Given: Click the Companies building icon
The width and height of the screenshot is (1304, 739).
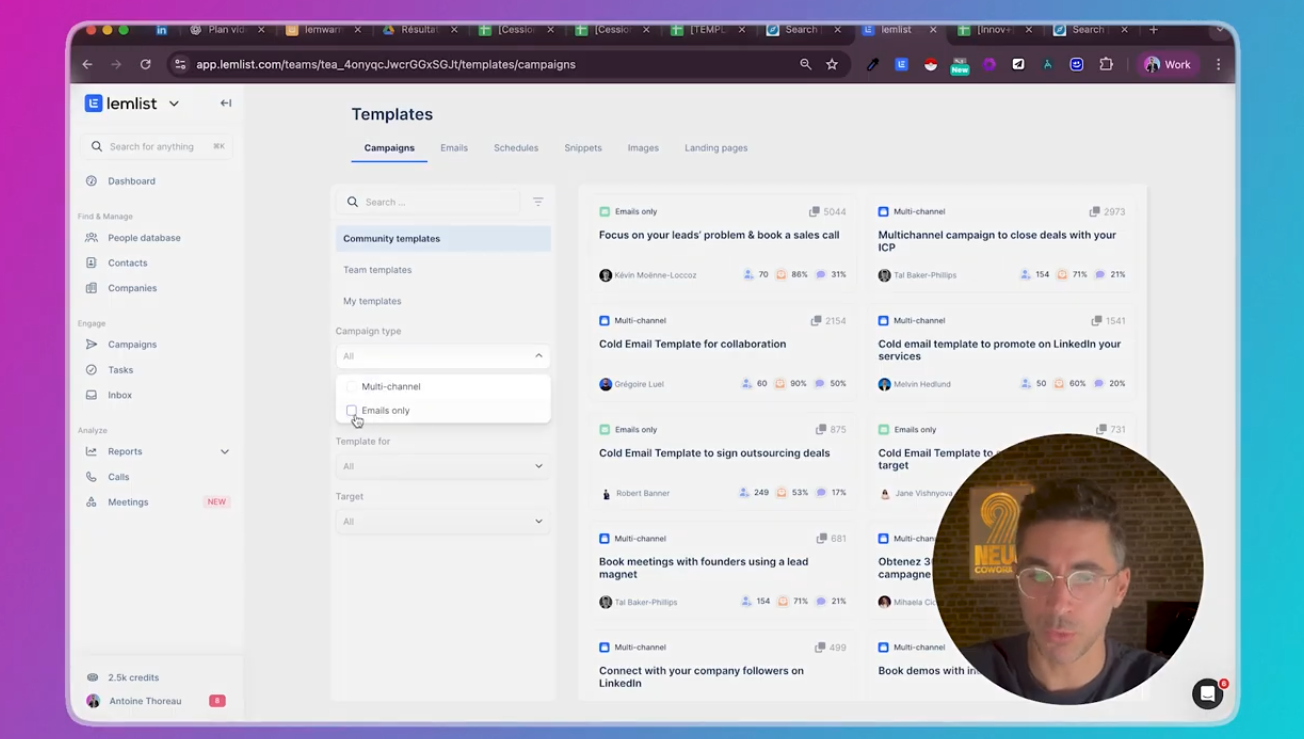Looking at the screenshot, I should [92, 288].
